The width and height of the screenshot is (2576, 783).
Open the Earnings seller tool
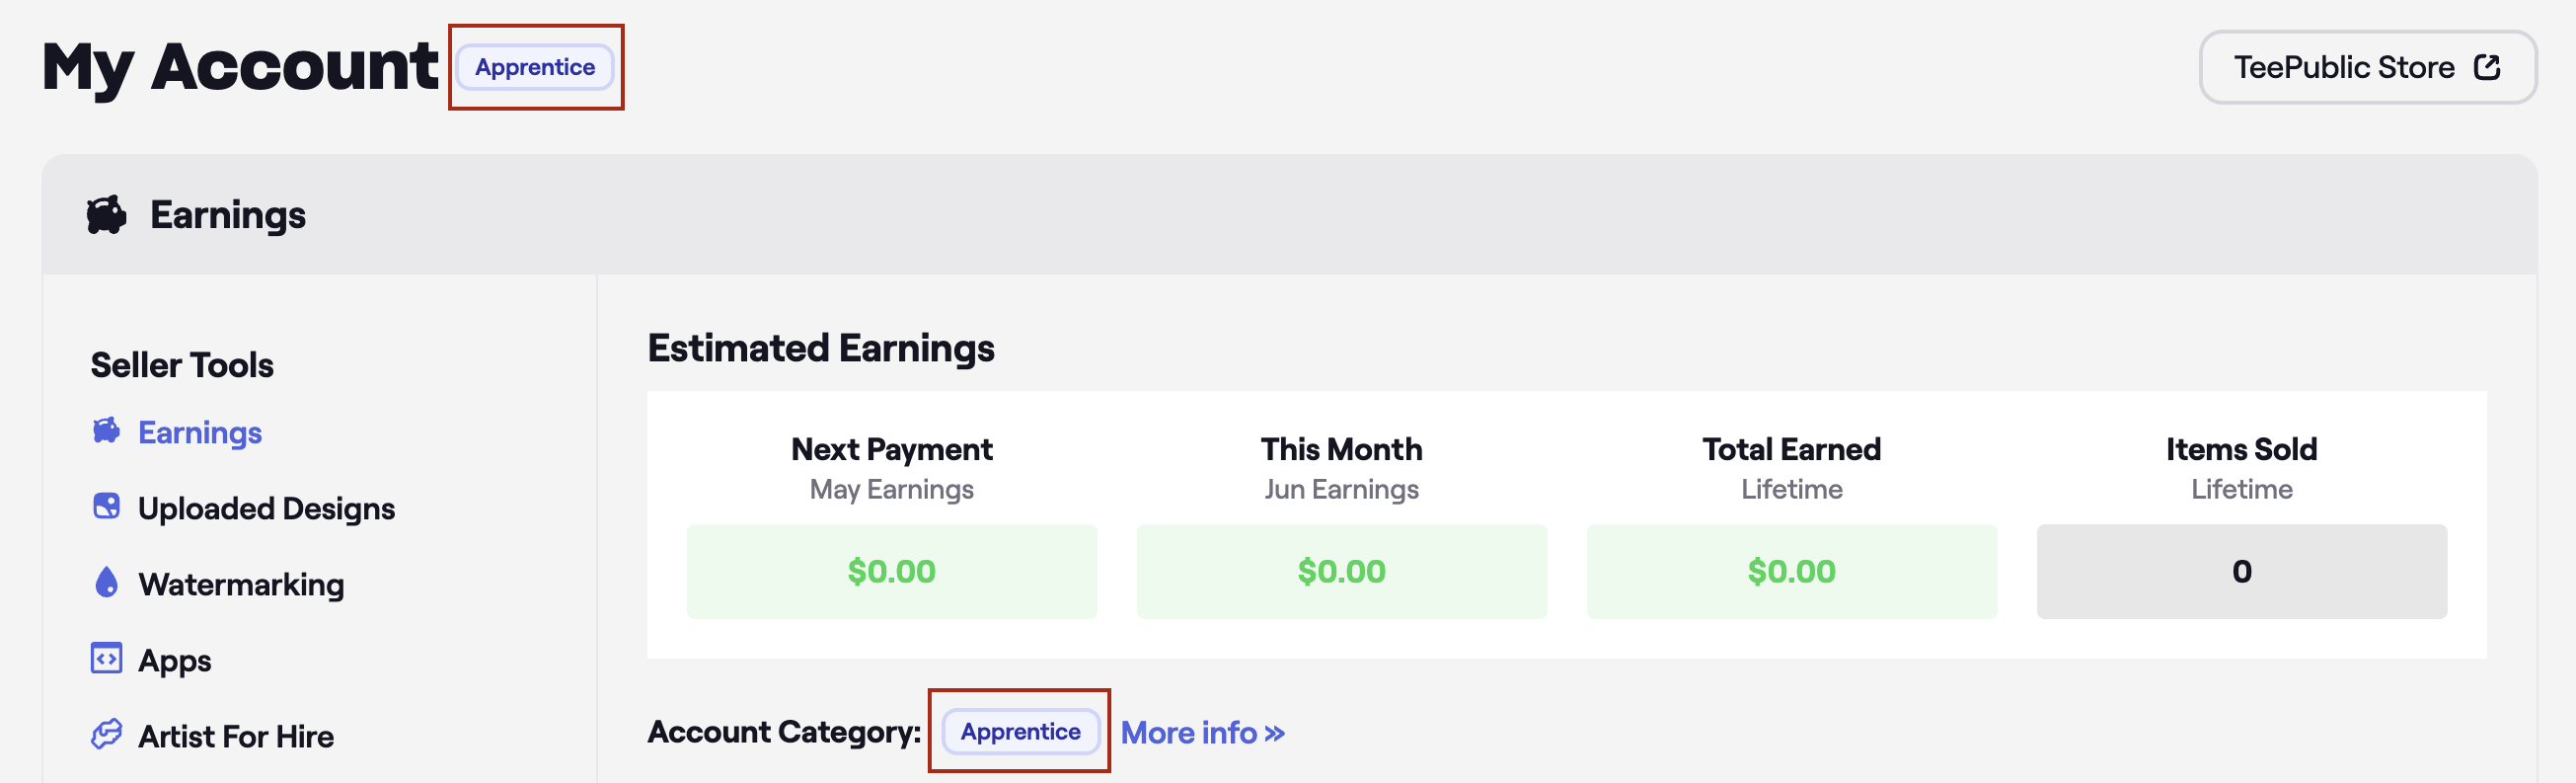200,432
